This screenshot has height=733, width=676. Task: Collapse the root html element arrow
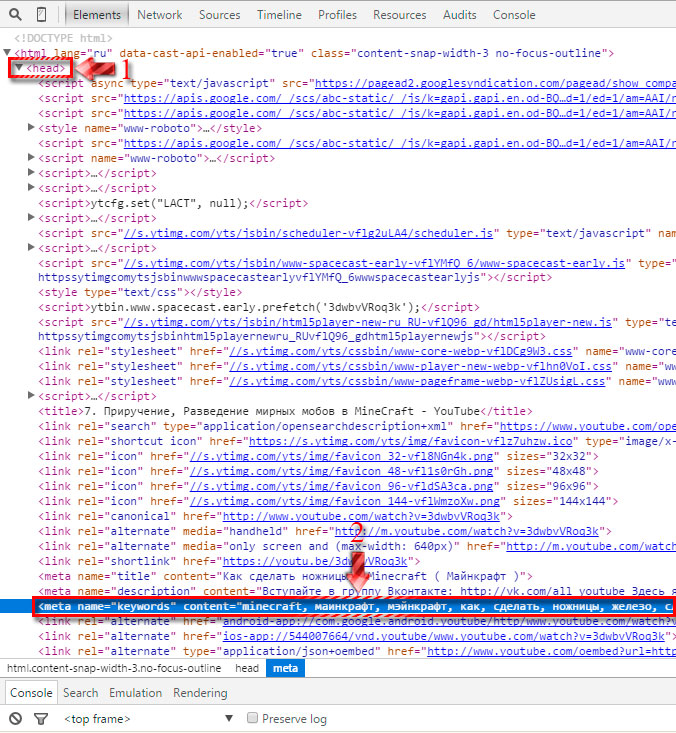click(x=8, y=52)
